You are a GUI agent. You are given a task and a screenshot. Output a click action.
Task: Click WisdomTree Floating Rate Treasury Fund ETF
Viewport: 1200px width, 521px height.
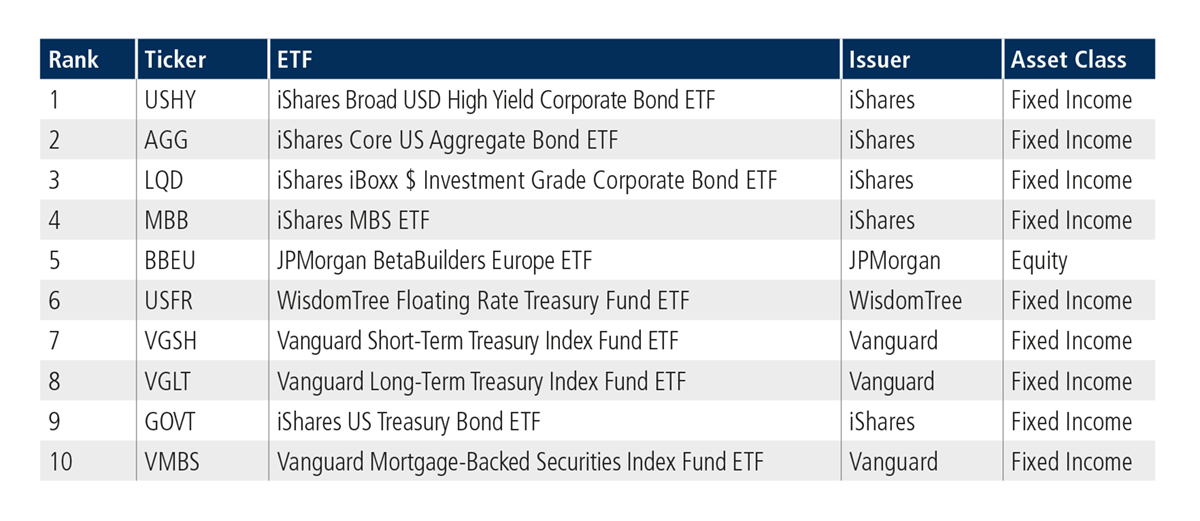[x=483, y=301]
